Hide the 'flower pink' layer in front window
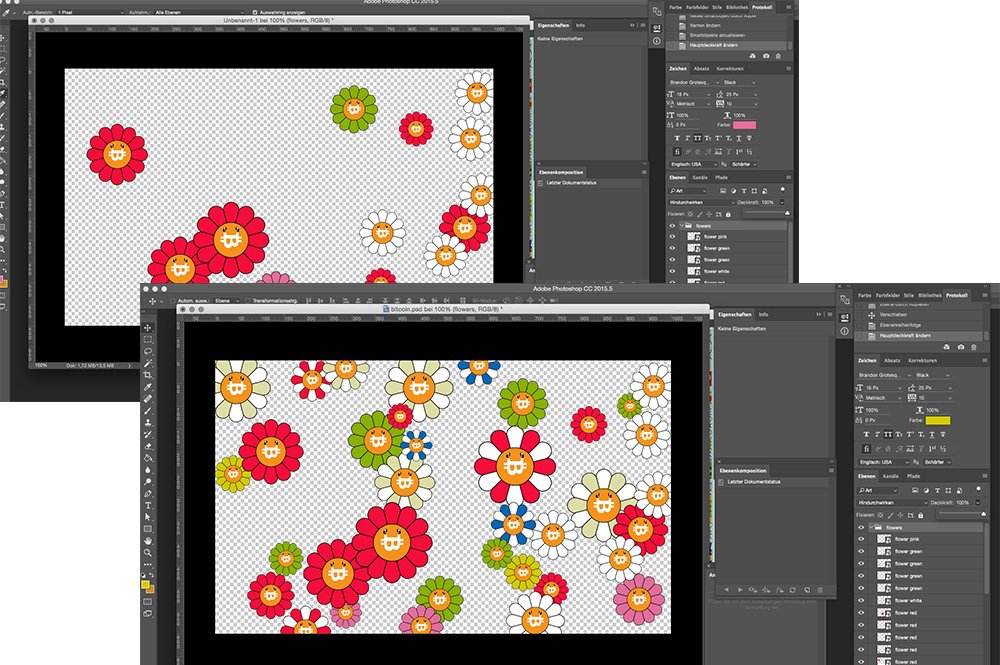Screen dimensions: 1000x665 point(861,539)
